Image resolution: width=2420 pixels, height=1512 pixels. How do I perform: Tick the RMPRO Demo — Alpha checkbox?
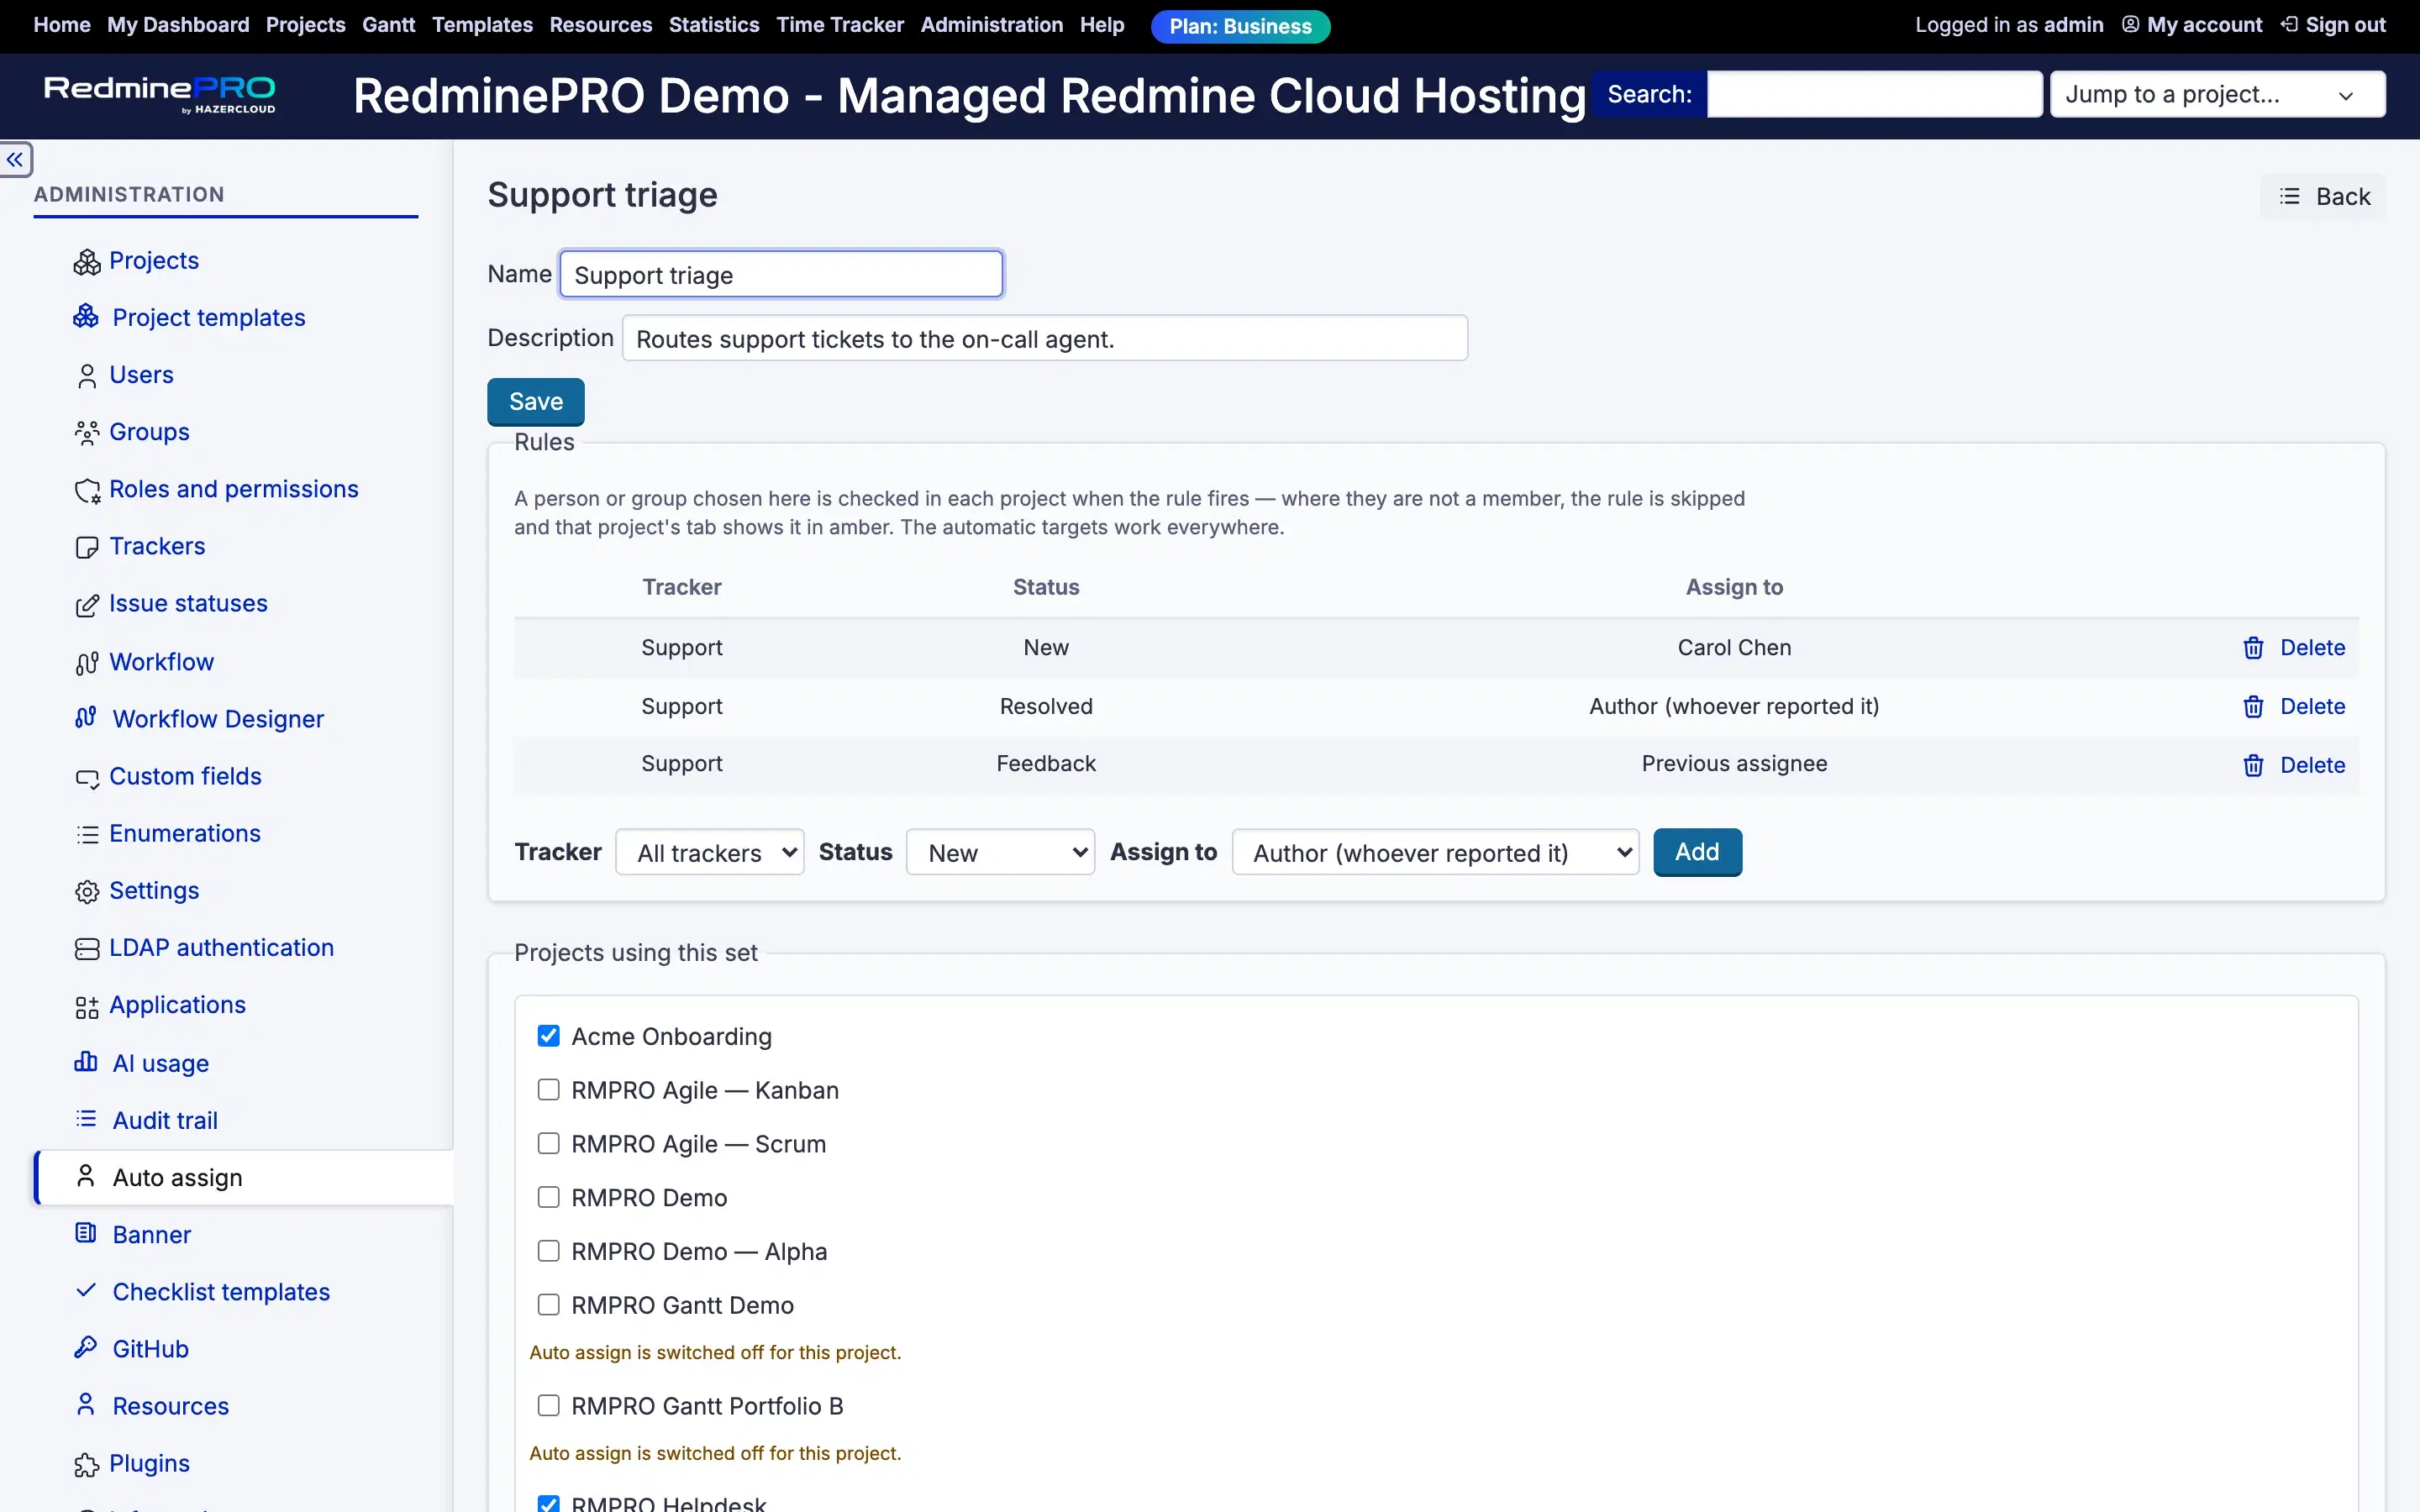click(x=548, y=1251)
